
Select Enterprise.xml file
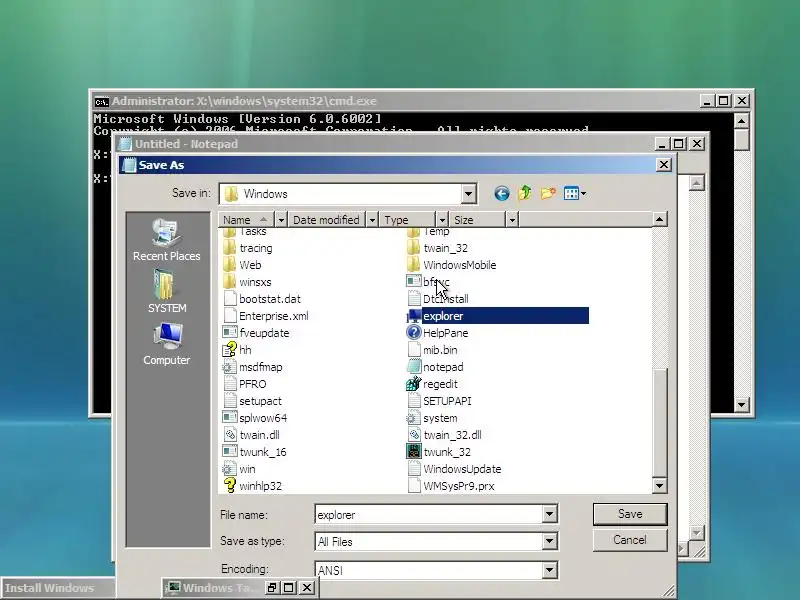[266, 316]
